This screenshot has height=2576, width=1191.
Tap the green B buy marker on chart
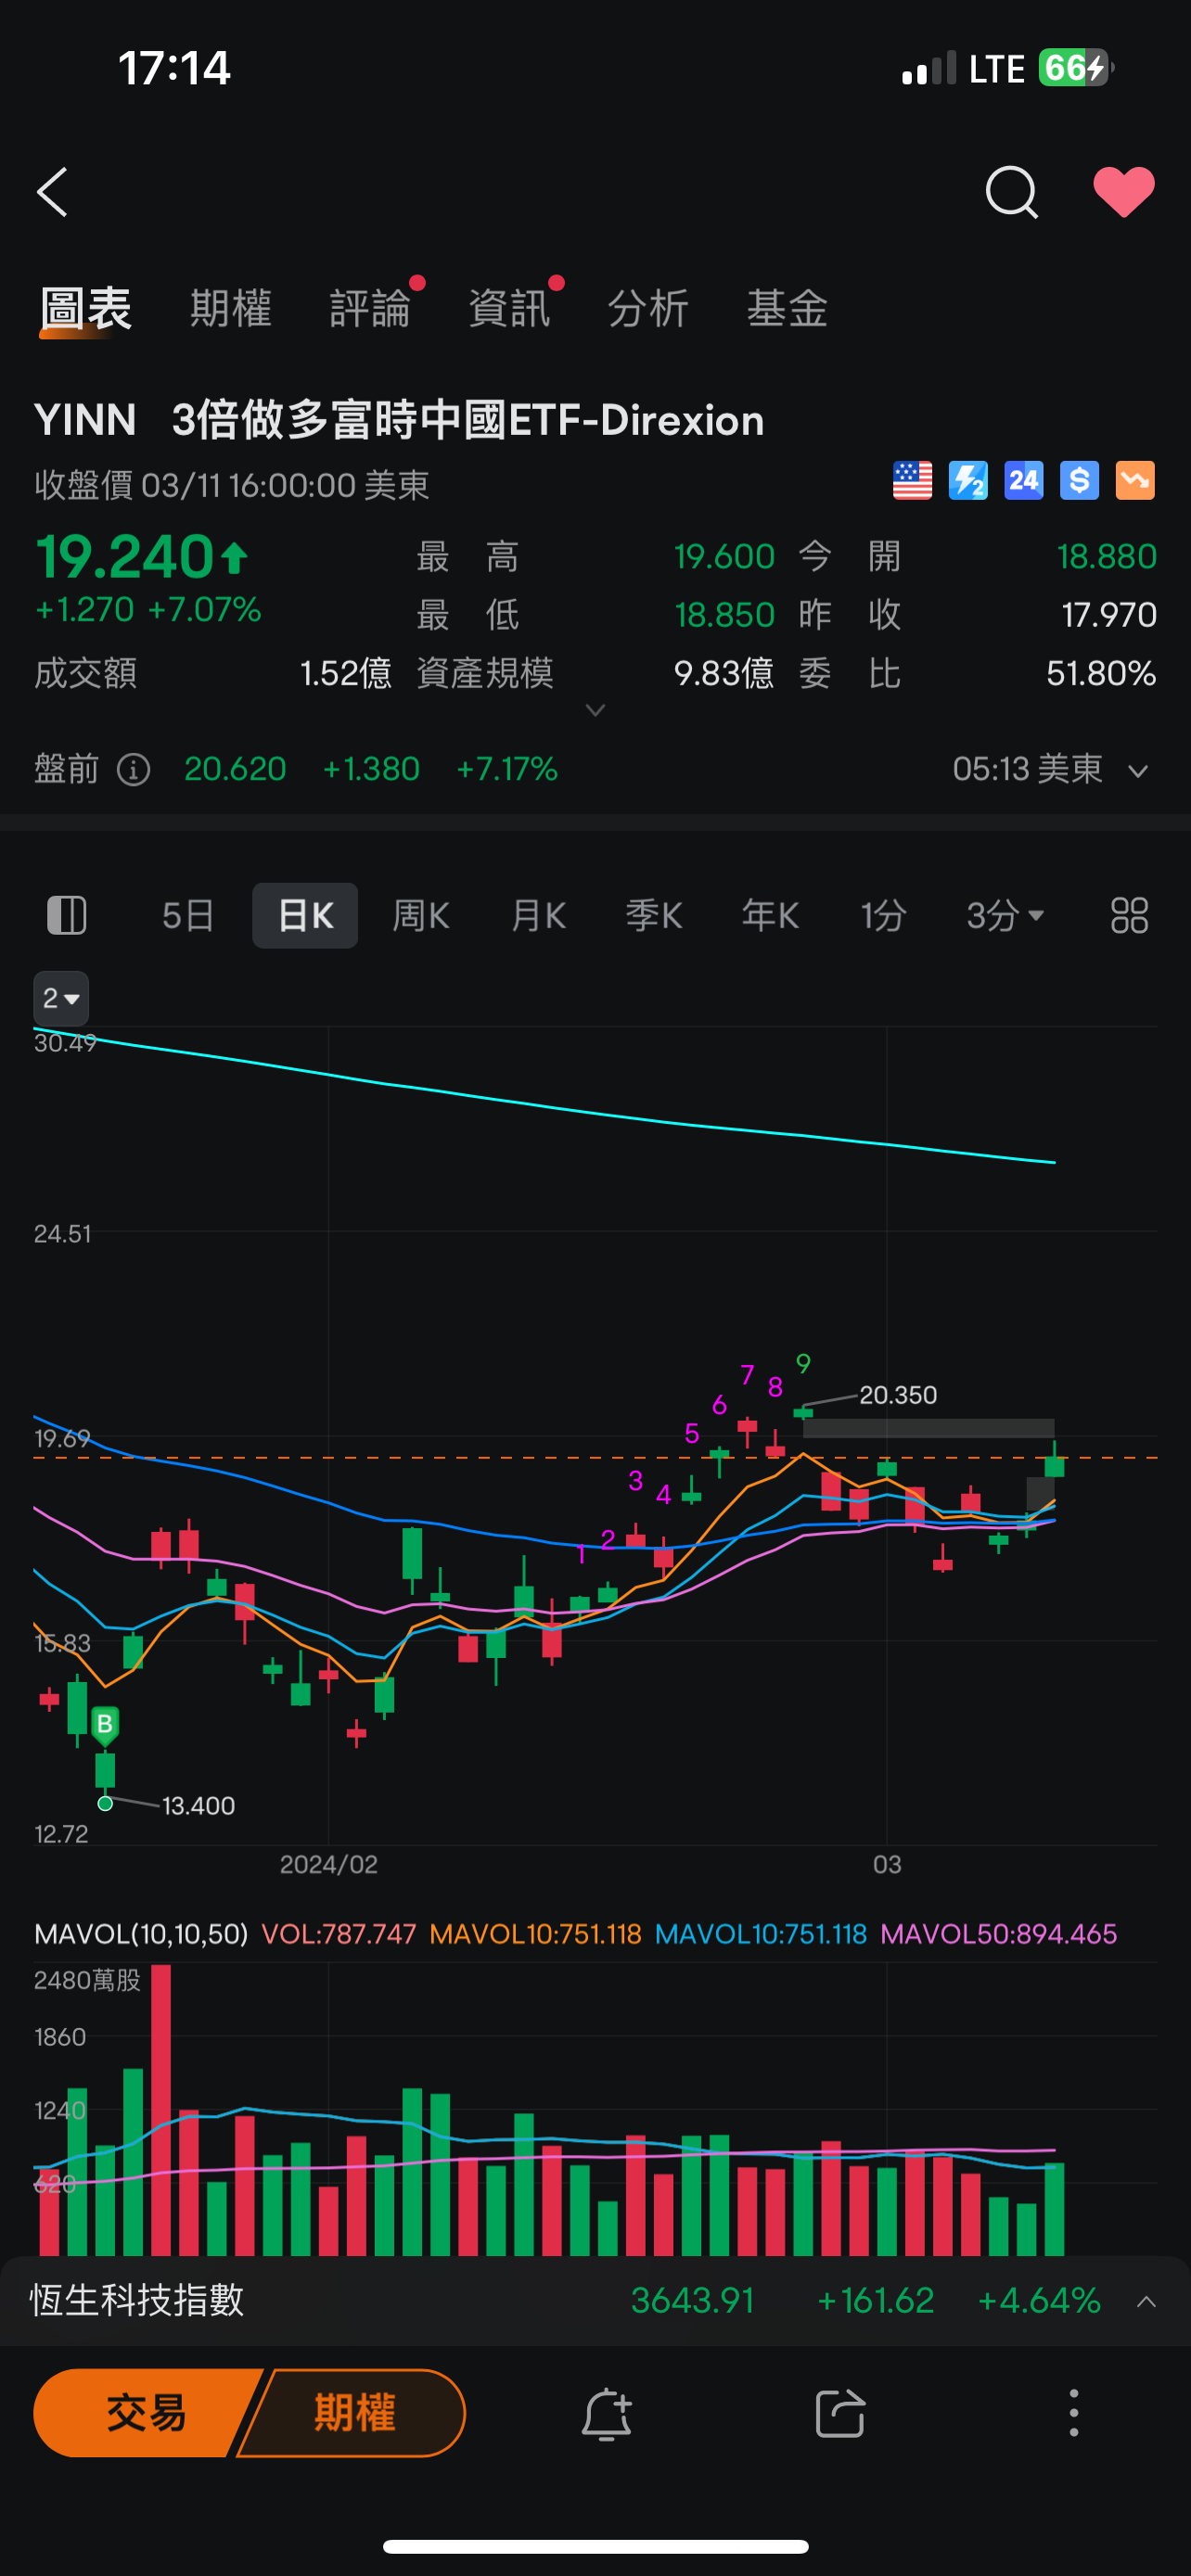(105, 1724)
